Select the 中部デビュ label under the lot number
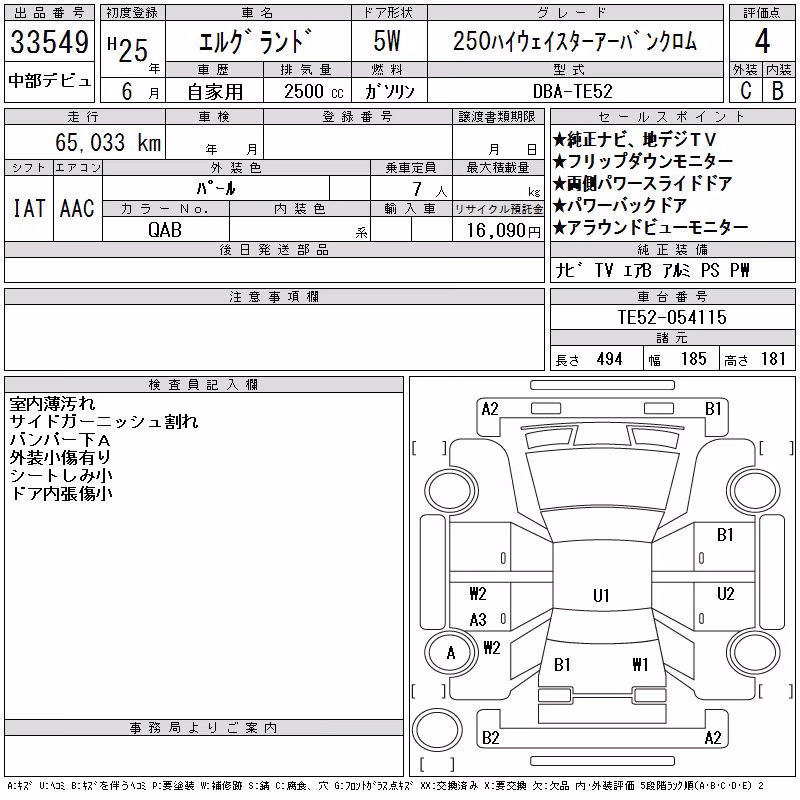The image size is (800, 800). tap(49, 81)
